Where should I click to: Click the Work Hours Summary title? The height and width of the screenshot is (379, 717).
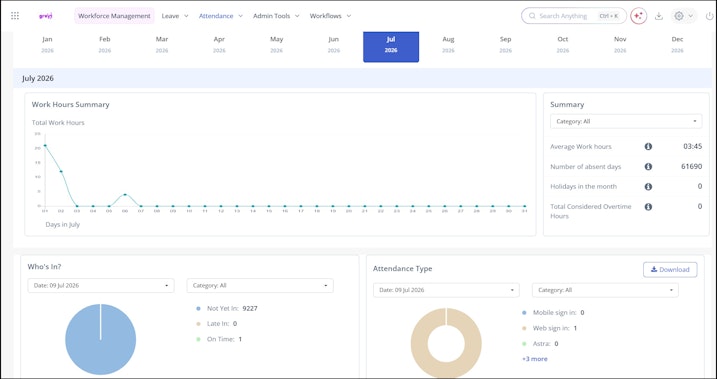click(x=70, y=105)
